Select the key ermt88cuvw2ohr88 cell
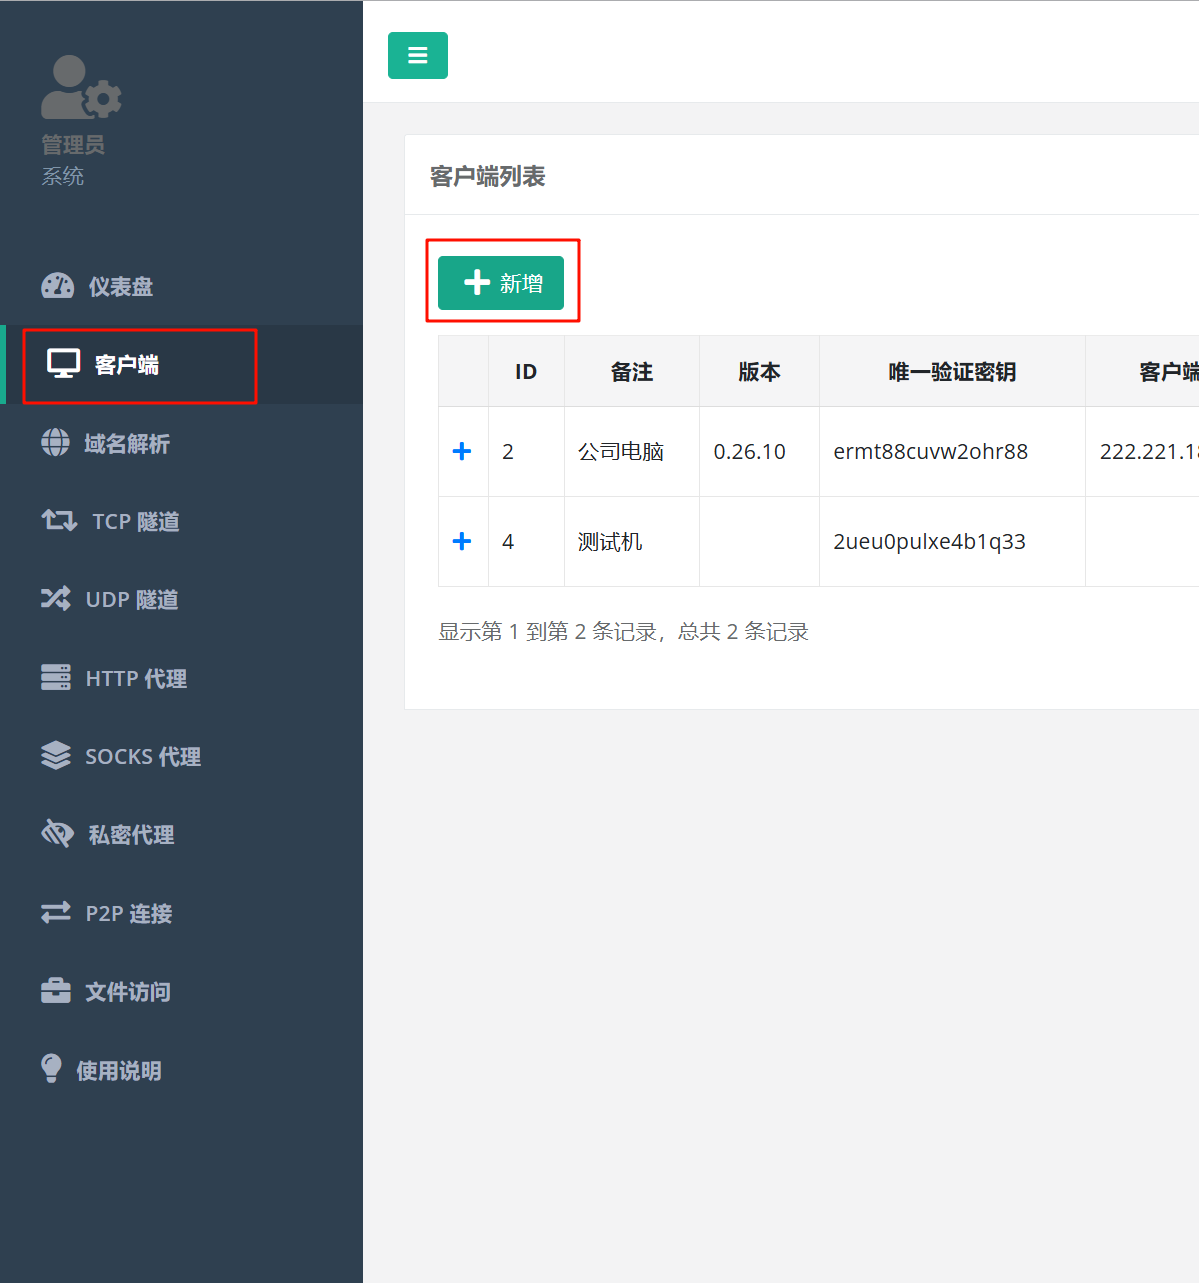The image size is (1199, 1283). click(930, 452)
